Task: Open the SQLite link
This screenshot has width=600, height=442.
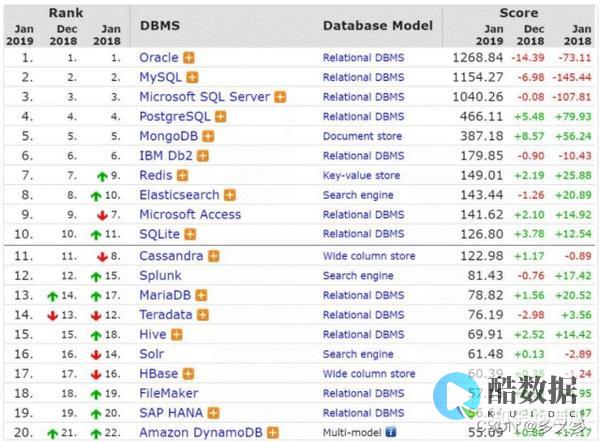Action: coord(160,234)
